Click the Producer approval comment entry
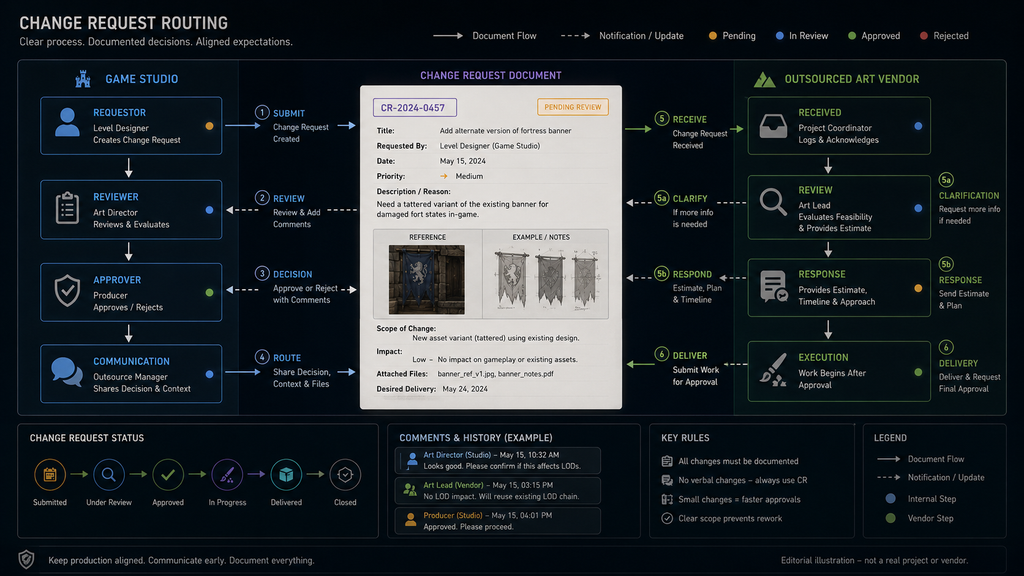 (498, 520)
